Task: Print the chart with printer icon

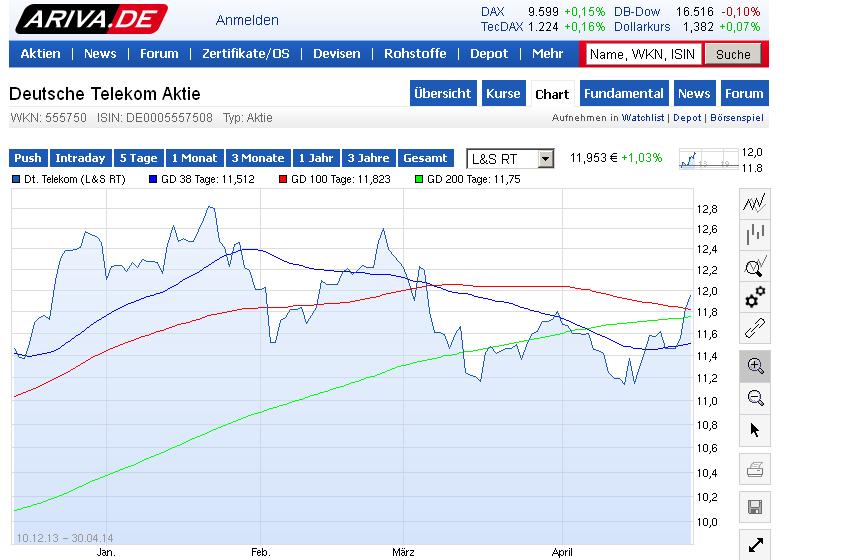Action: (x=755, y=469)
